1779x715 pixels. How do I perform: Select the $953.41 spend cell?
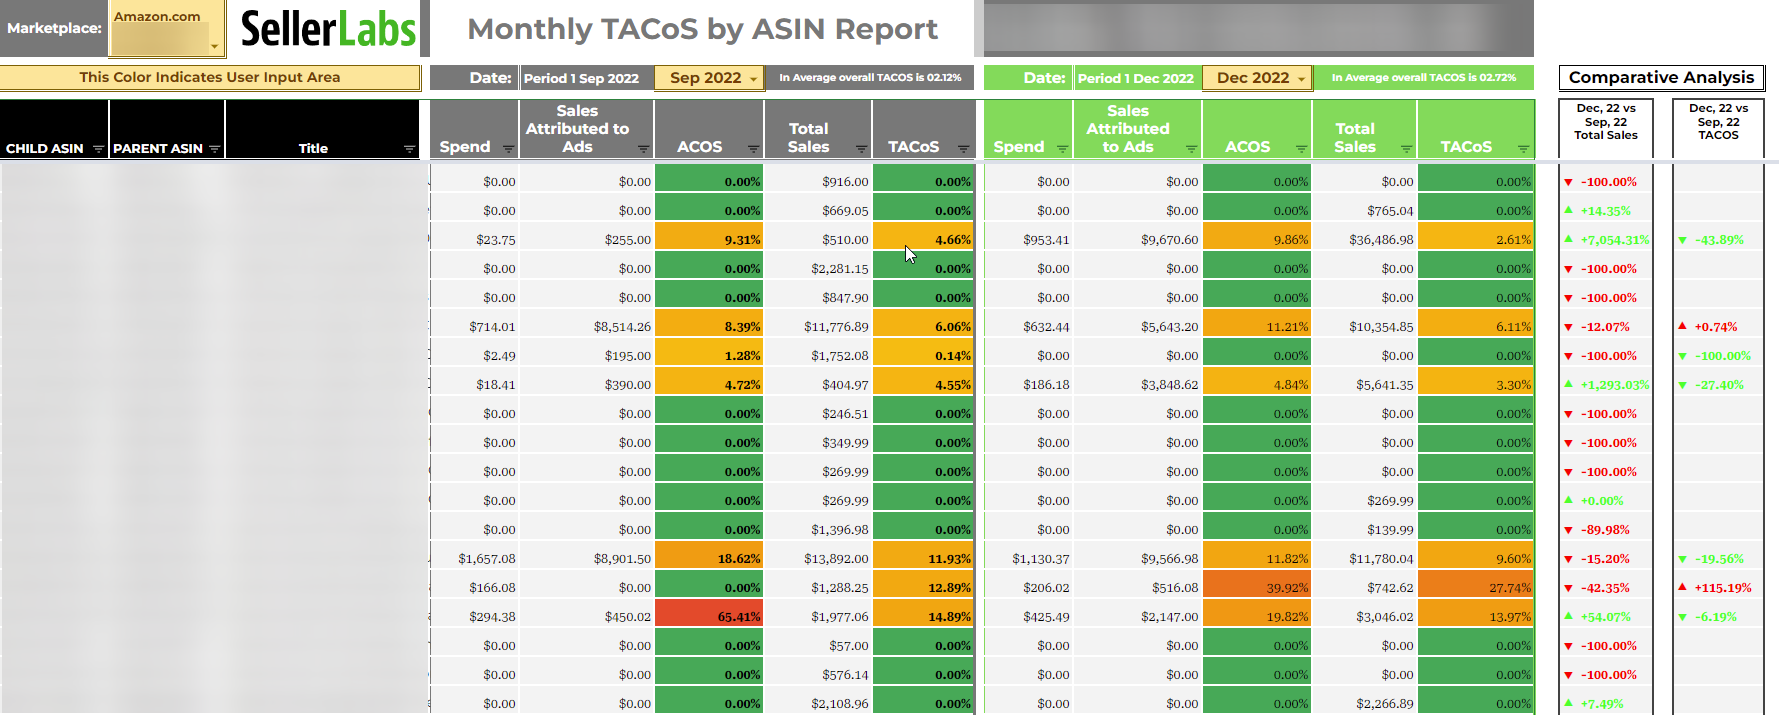coord(1029,240)
